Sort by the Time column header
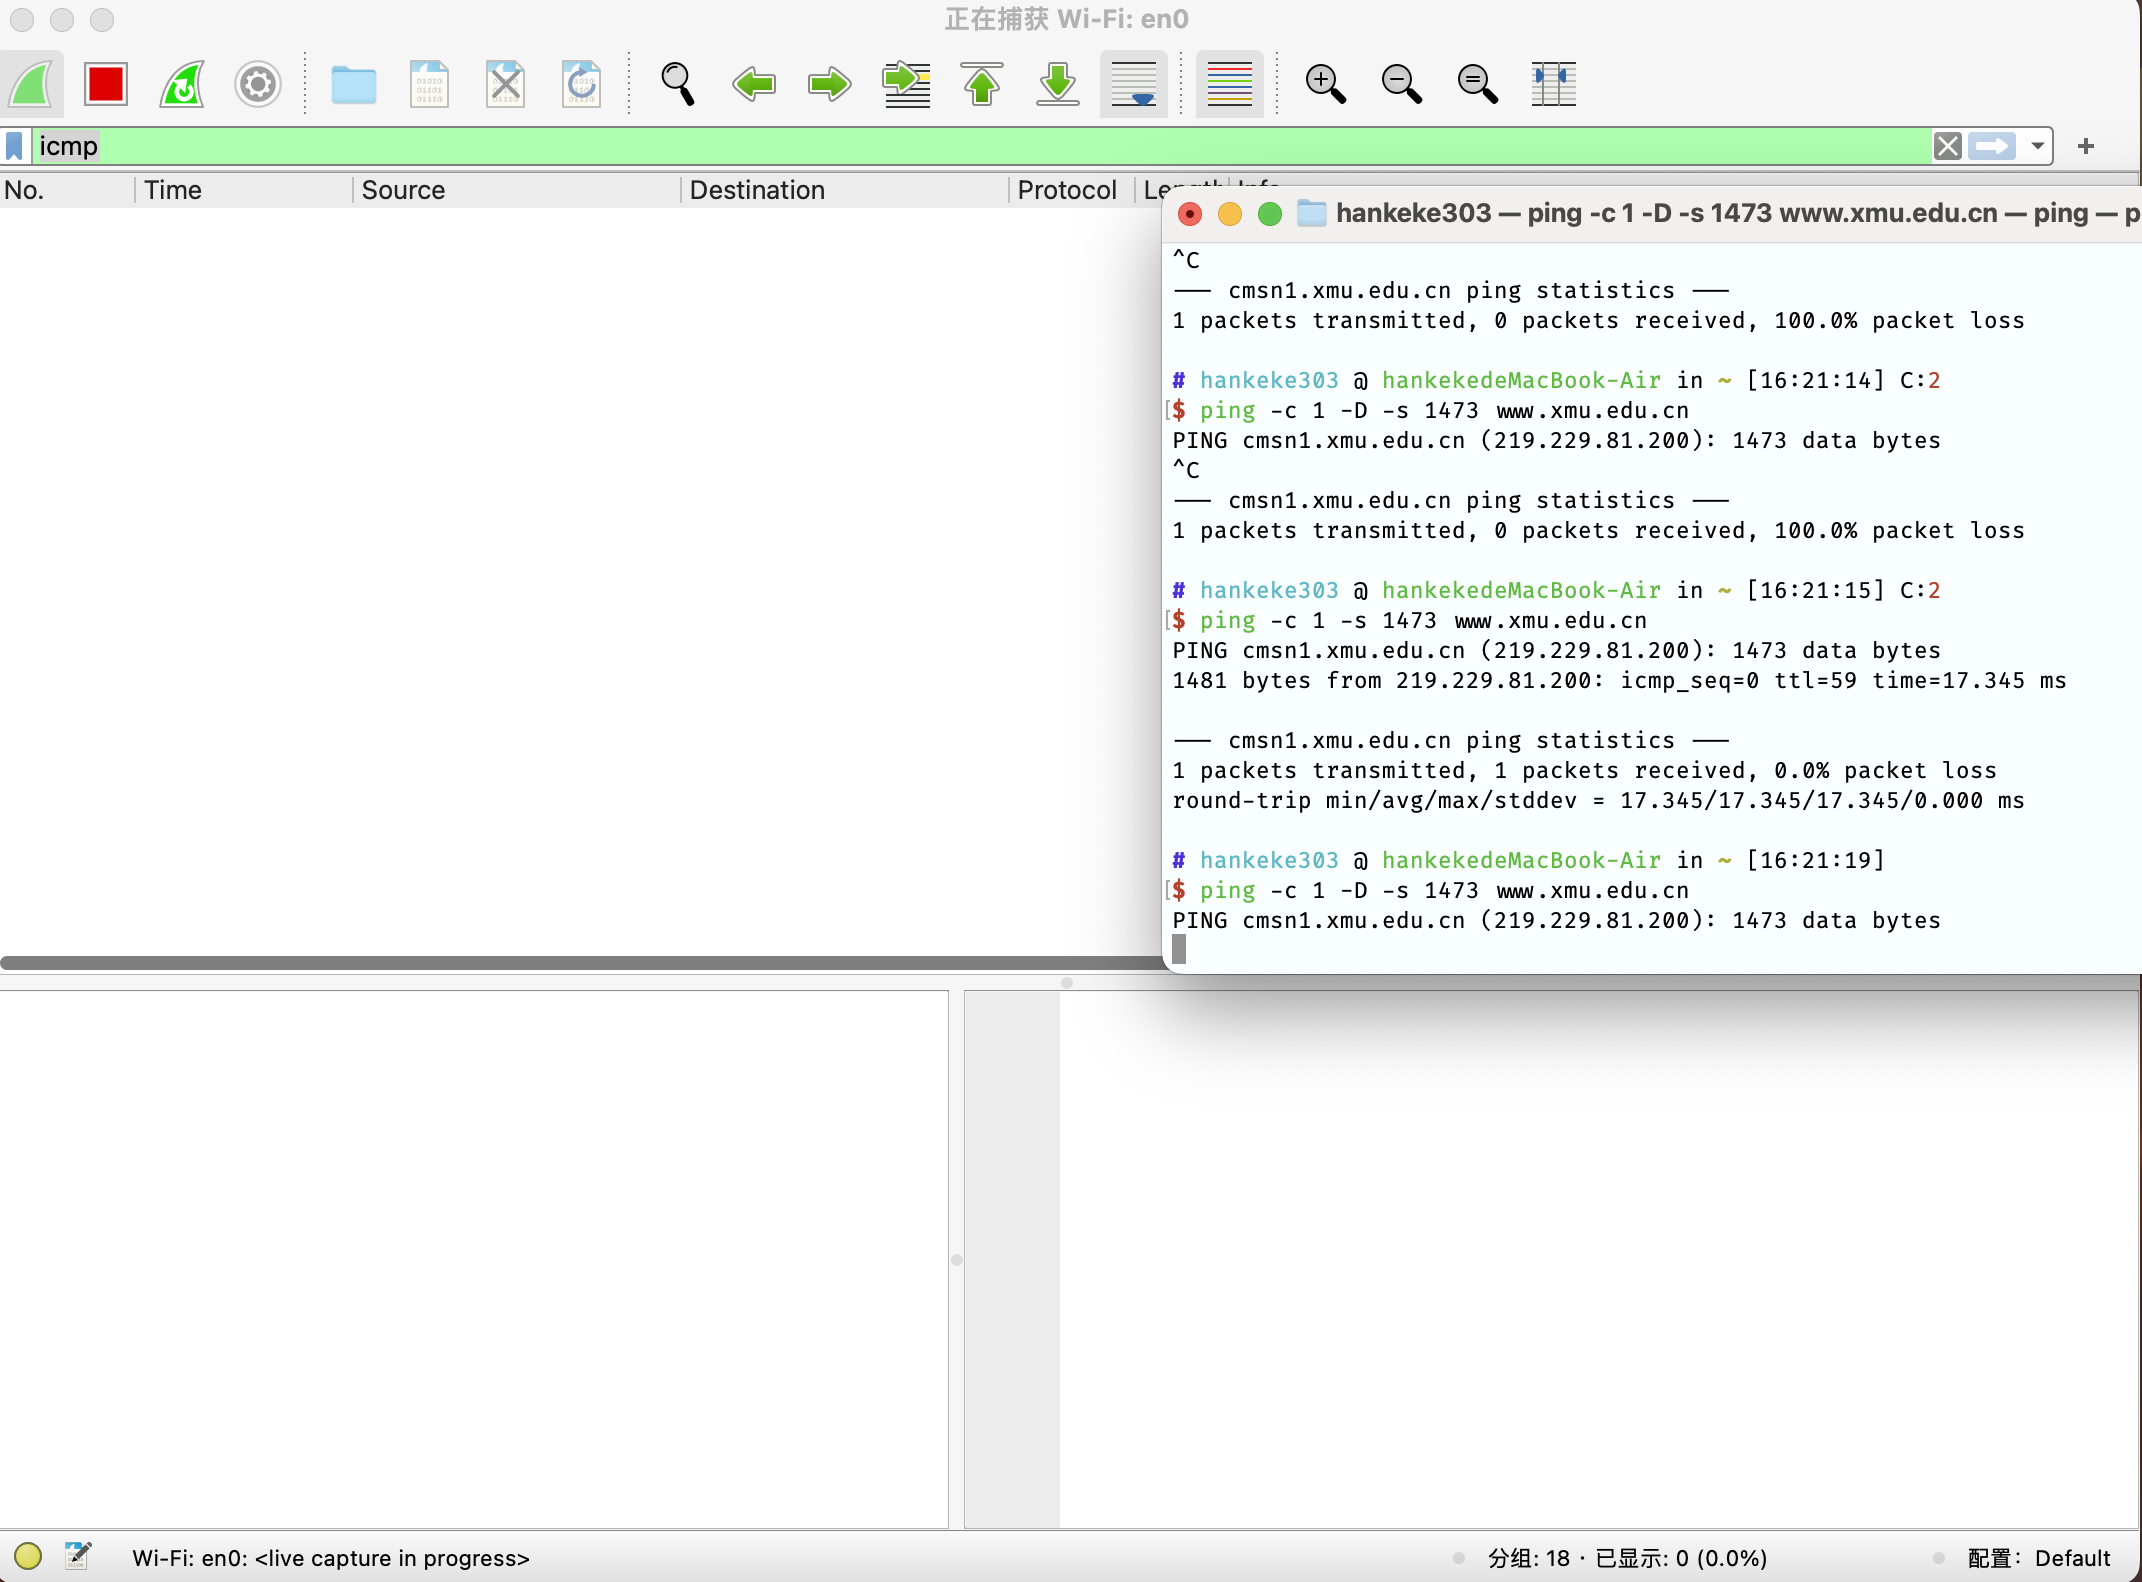 (244, 190)
